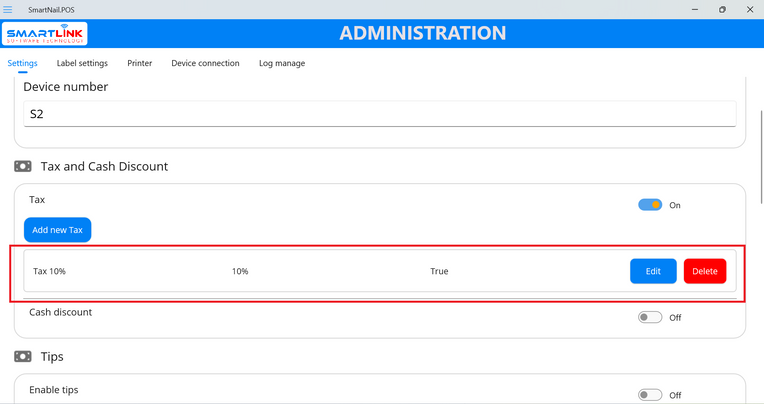Switch to the Settings tab

[x=22, y=63]
